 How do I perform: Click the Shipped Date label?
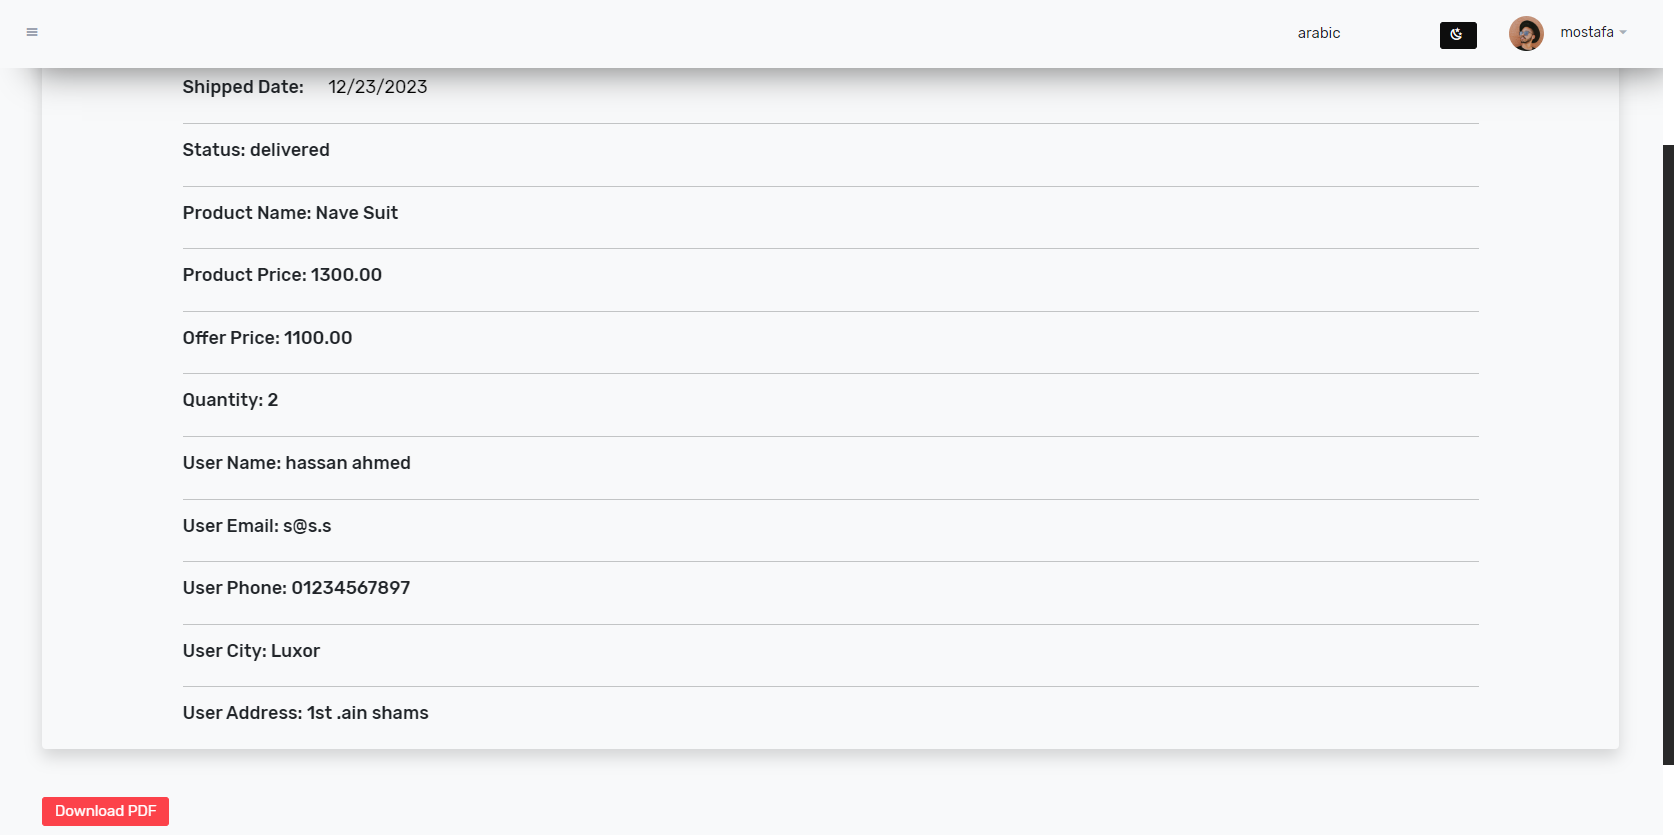243,87
